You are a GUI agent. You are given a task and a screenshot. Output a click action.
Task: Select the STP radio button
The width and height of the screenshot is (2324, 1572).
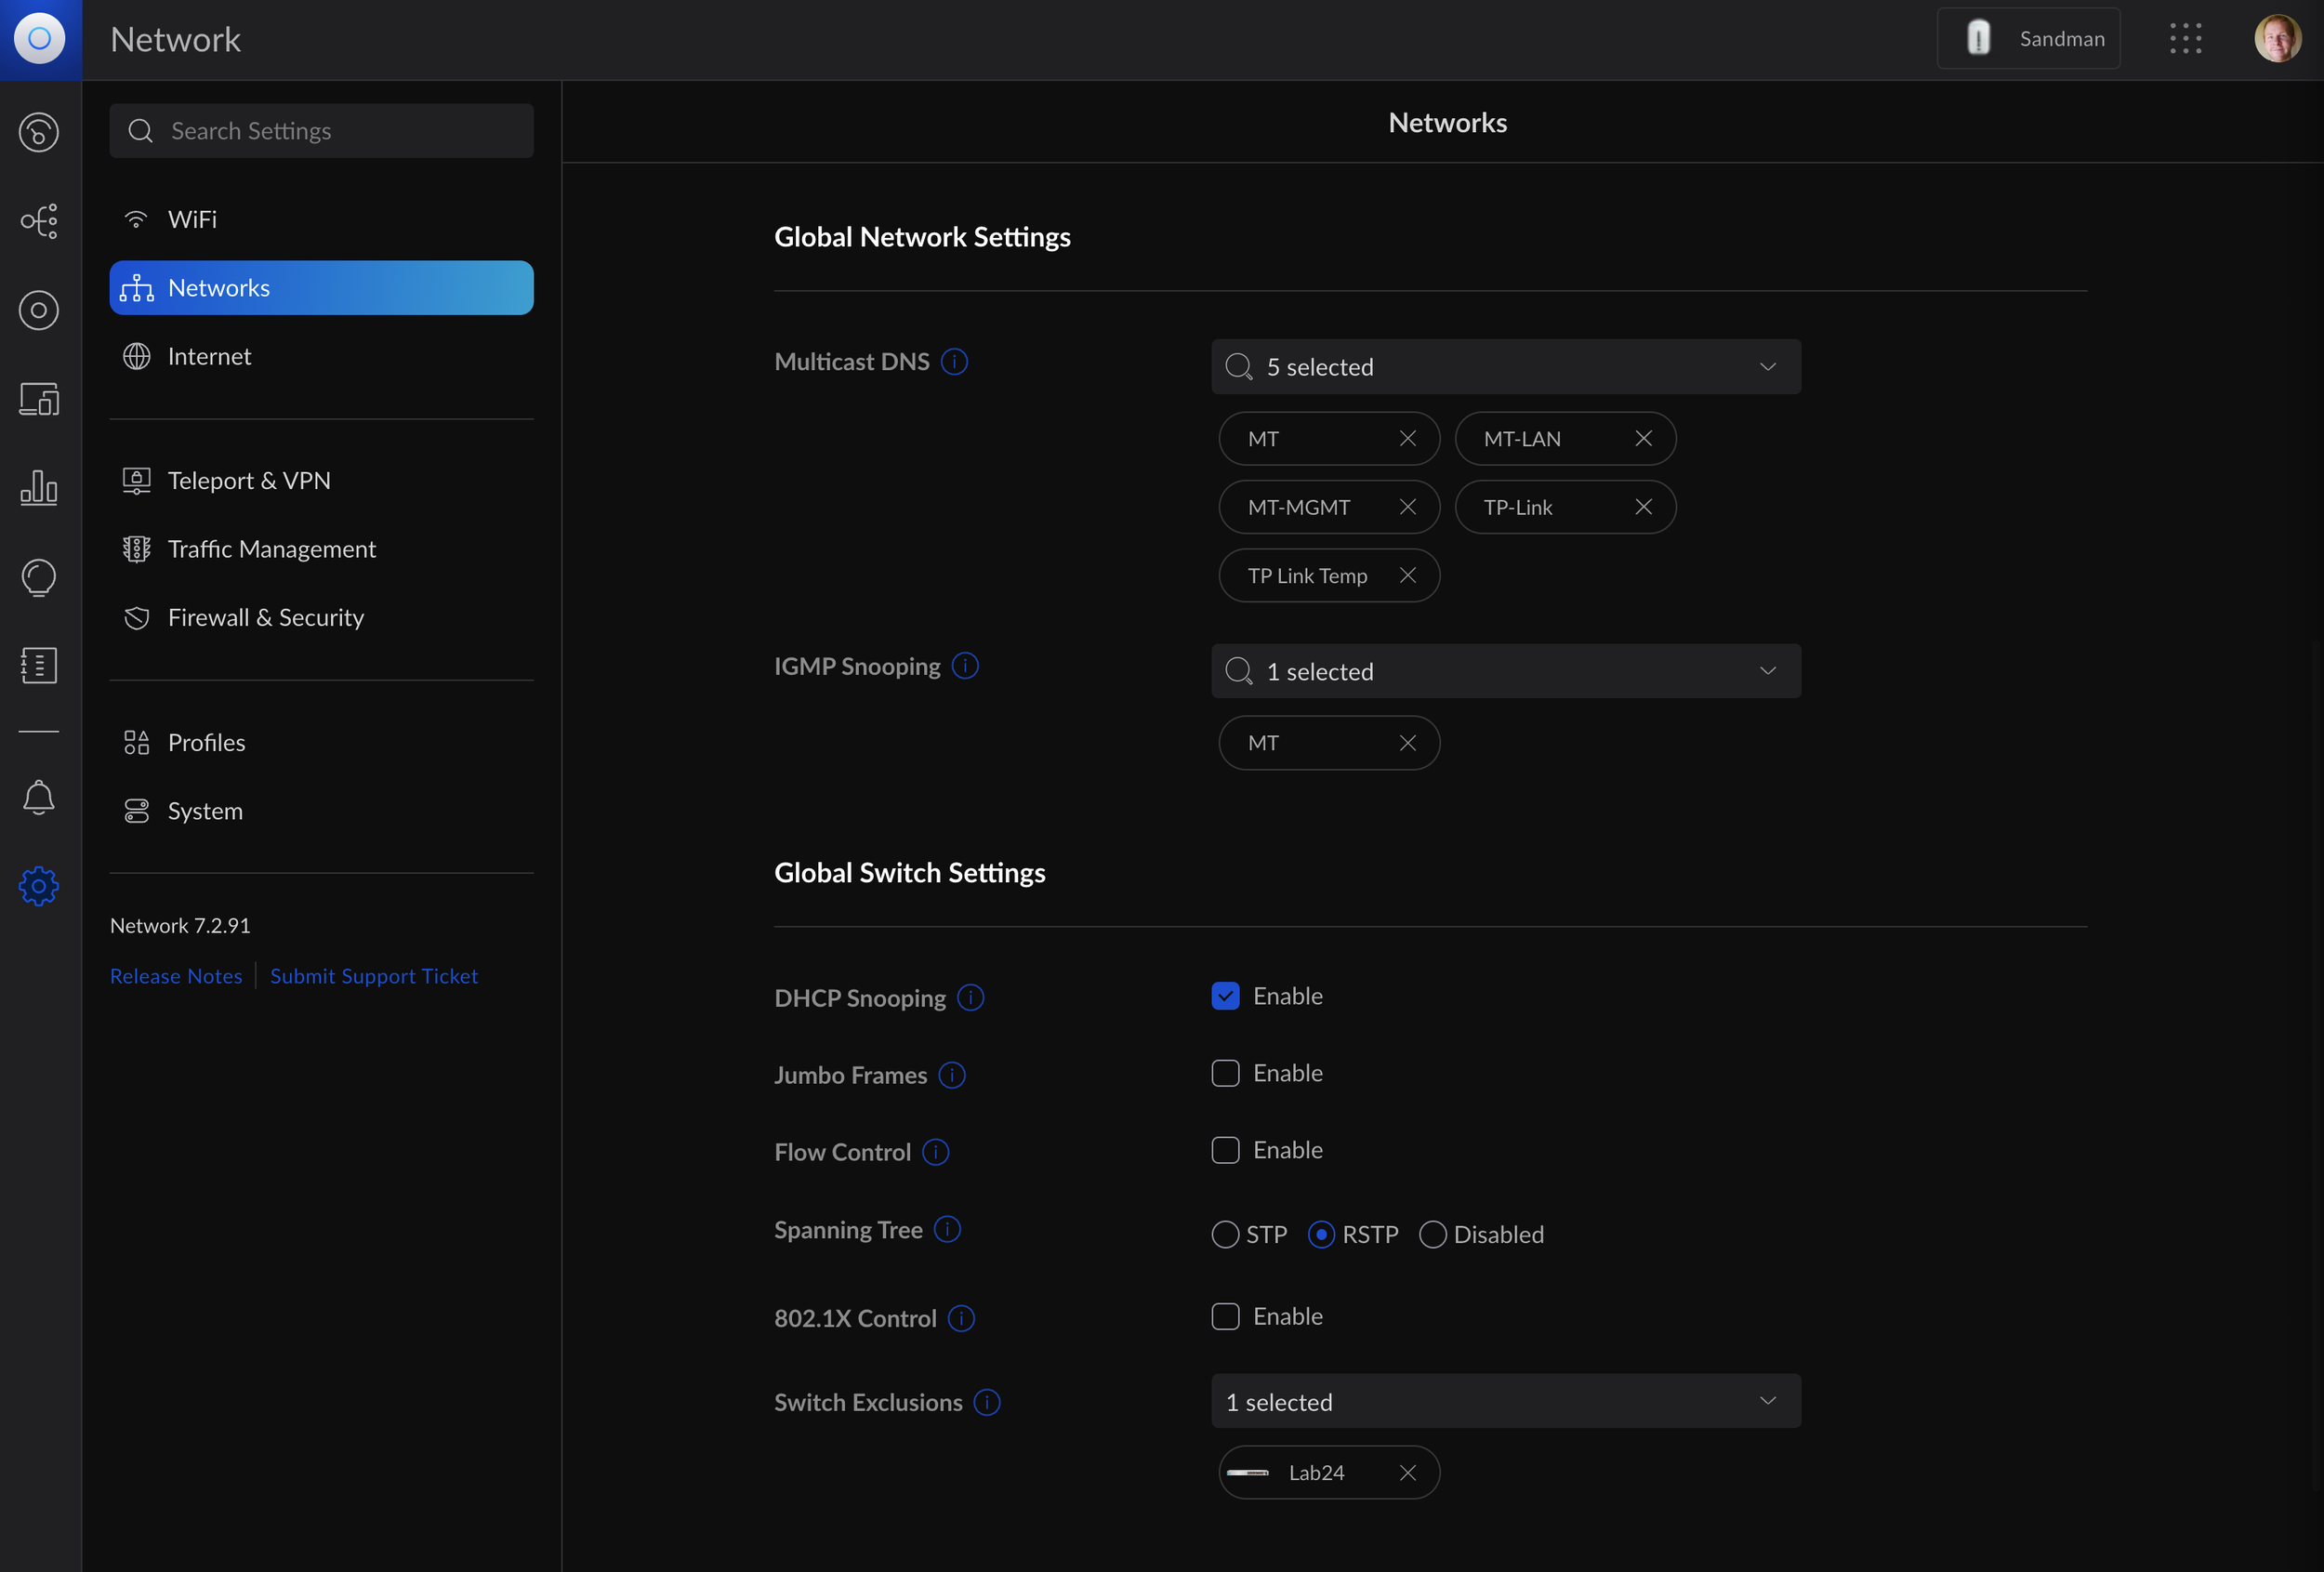1225,1234
